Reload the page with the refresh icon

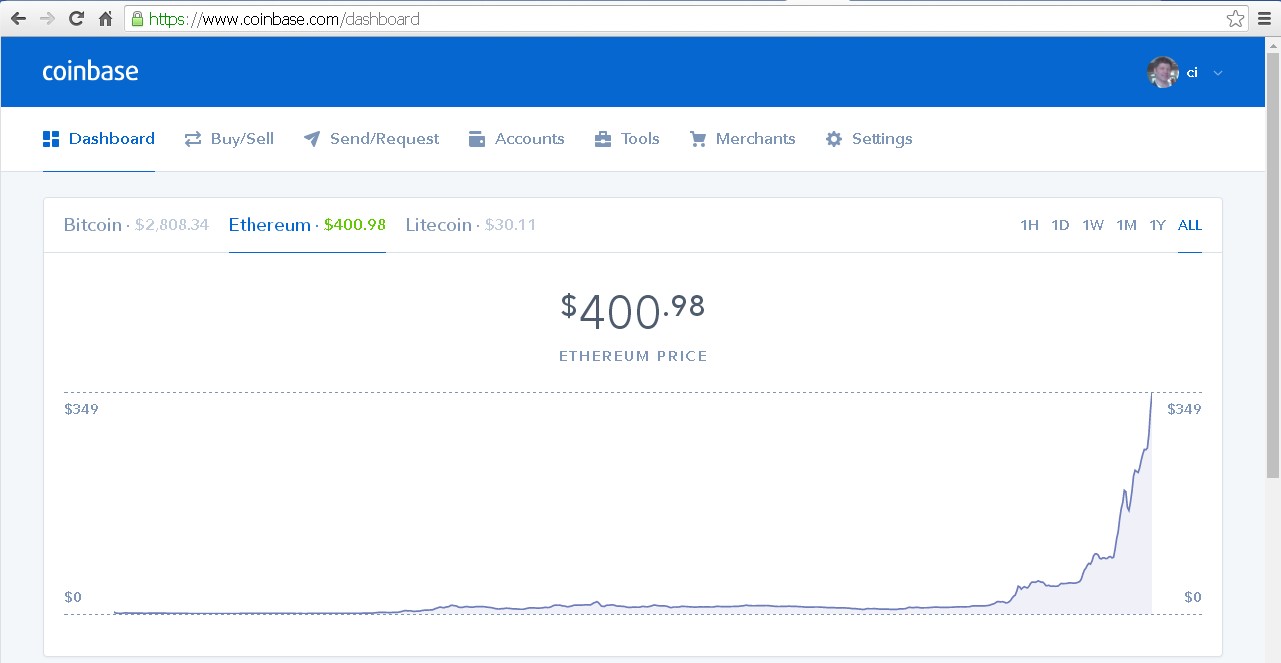76,18
